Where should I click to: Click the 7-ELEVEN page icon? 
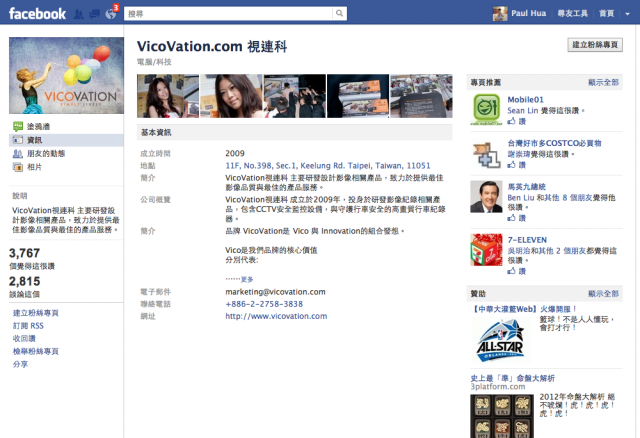[486, 250]
